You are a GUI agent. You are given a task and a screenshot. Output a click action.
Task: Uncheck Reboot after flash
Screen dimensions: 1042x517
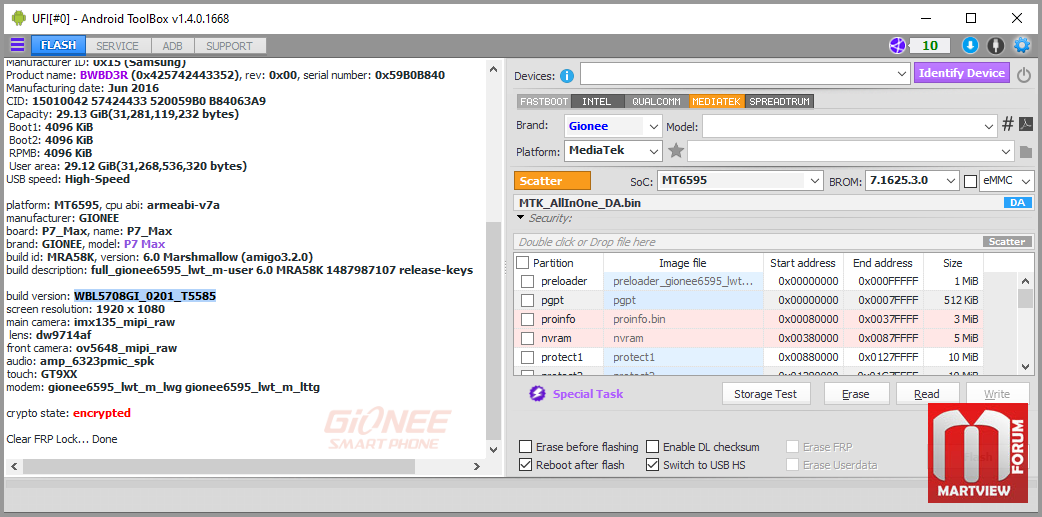(x=526, y=465)
